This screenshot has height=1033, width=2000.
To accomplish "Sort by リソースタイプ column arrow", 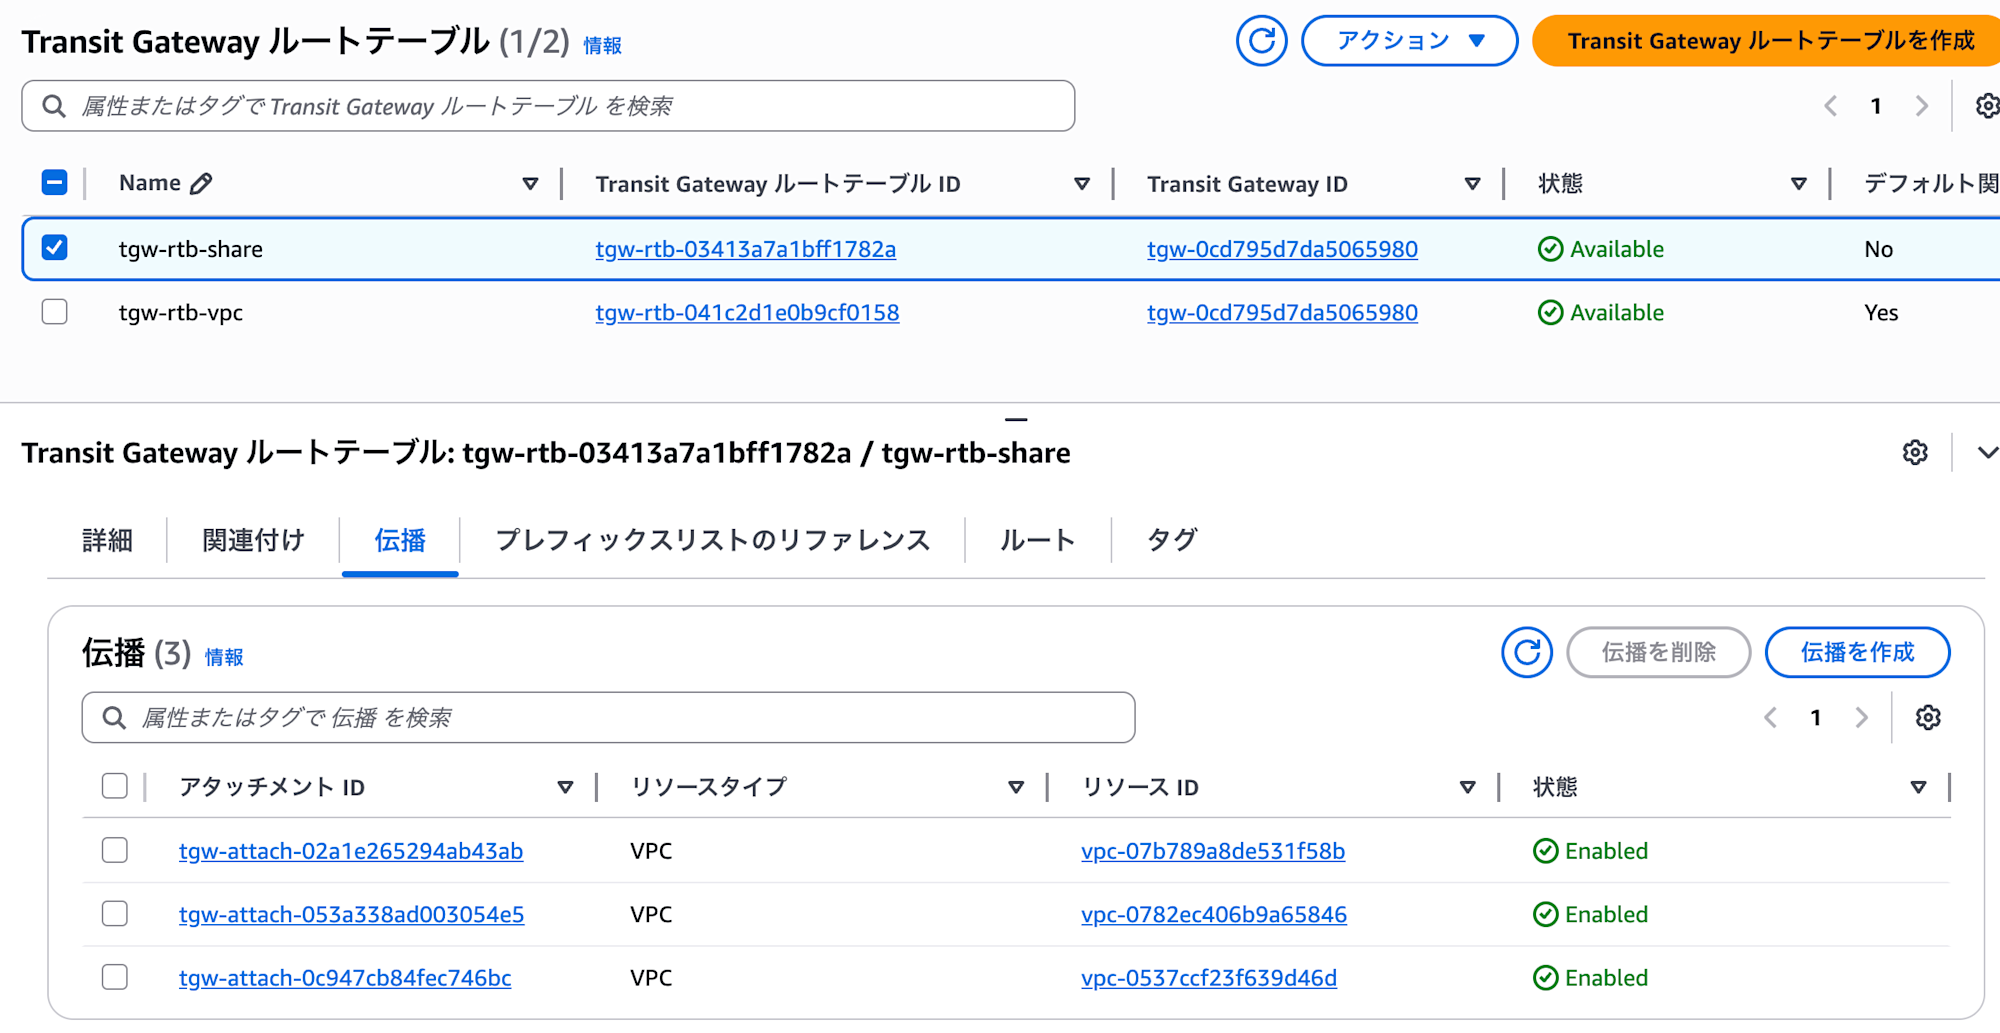I will [x=1016, y=788].
